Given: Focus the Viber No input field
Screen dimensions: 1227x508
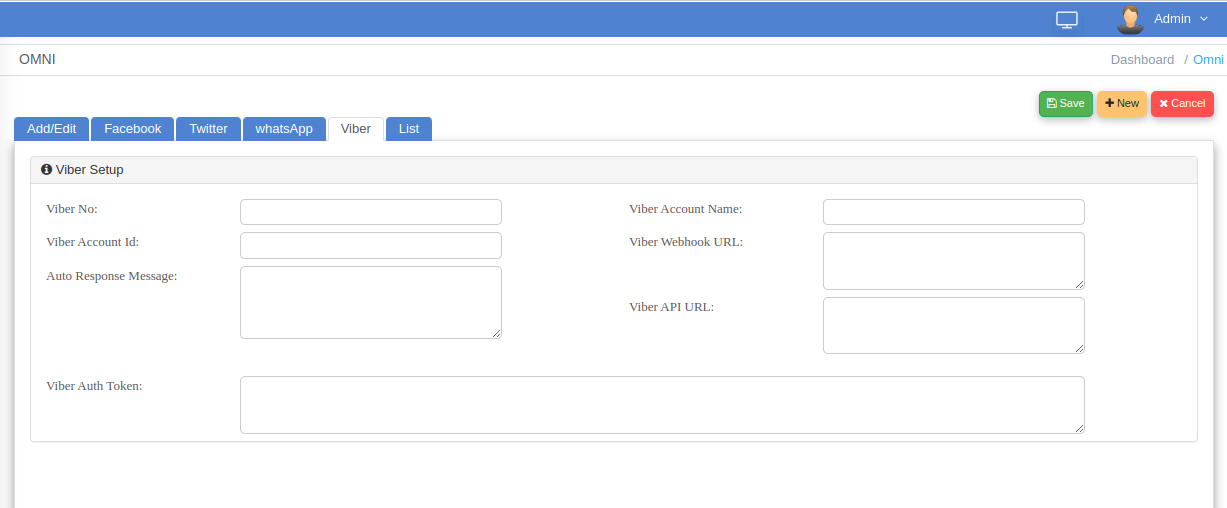Looking at the screenshot, I should point(370,212).
